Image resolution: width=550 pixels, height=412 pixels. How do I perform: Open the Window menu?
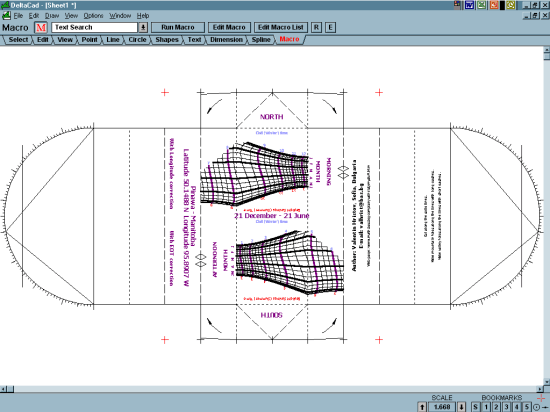click(x=120, y=16)
